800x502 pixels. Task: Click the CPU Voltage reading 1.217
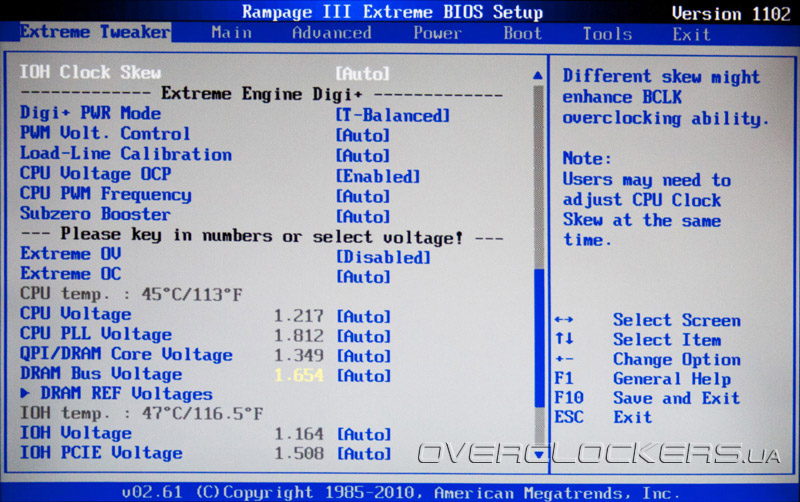(298, 316)
